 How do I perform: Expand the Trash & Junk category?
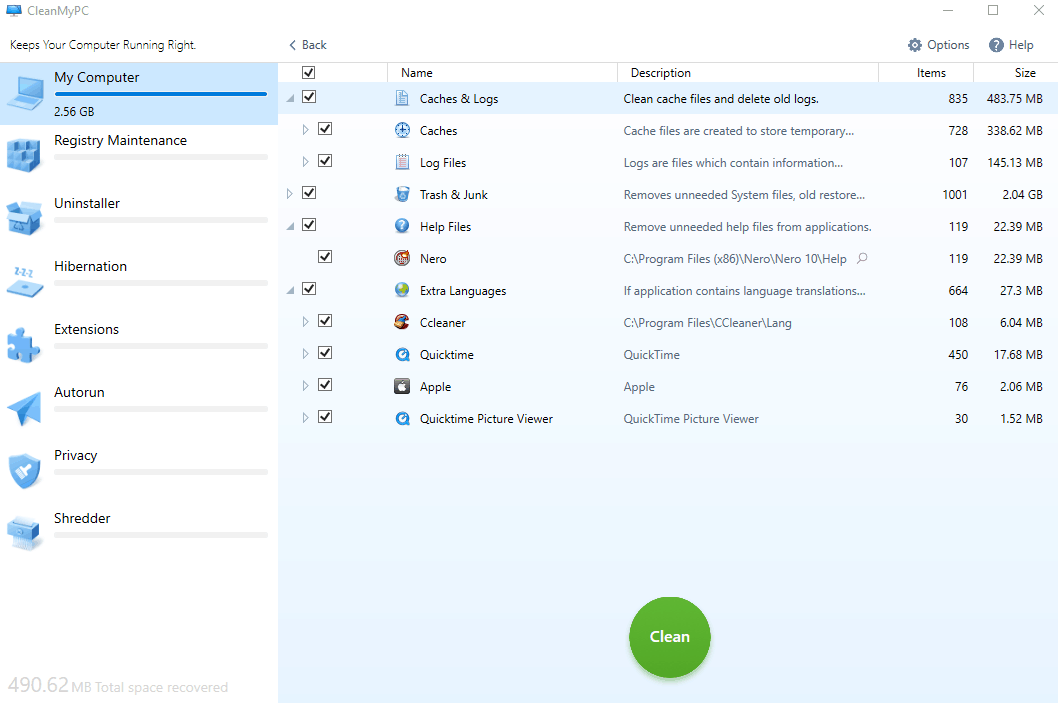tap(290, 194)
